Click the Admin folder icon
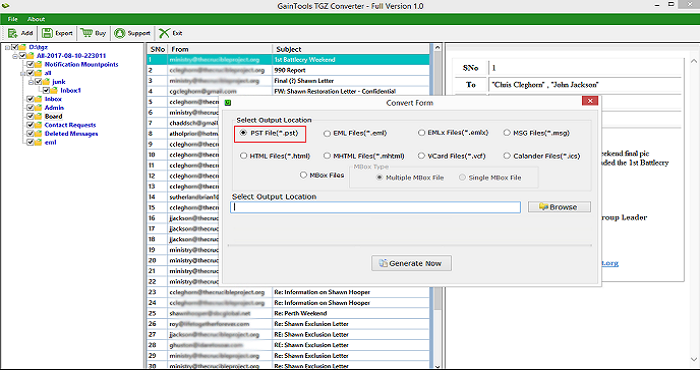The image size is (700, 370). [x=38, y=108]
